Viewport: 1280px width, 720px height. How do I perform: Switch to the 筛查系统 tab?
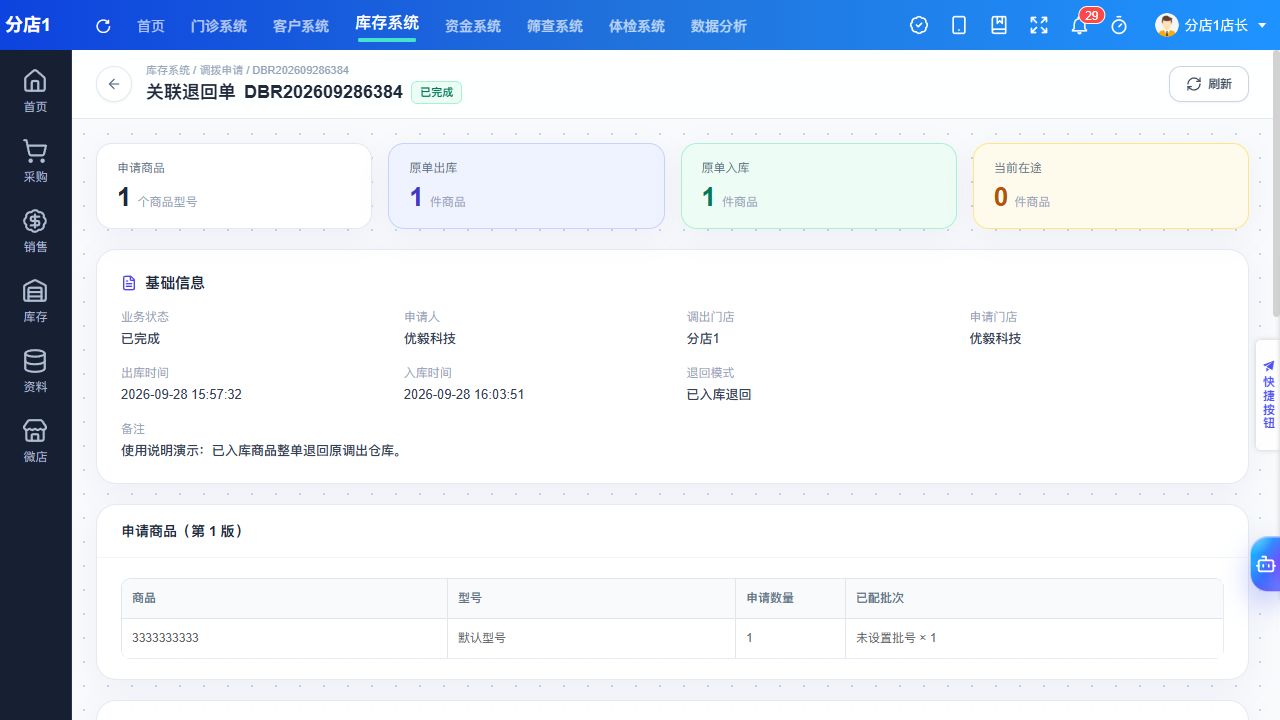(x=555, y=26)
